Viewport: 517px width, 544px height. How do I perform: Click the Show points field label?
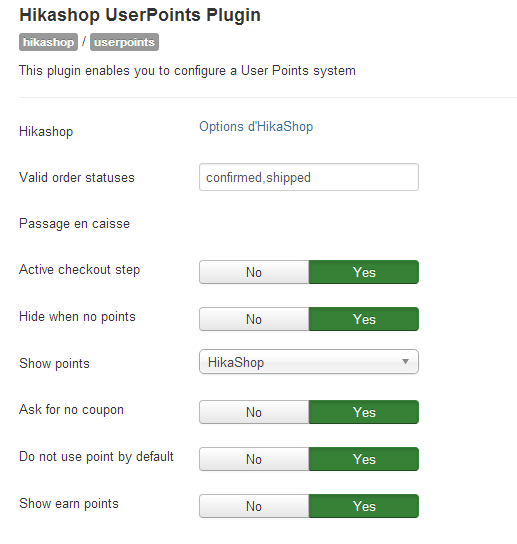(54, 364)
